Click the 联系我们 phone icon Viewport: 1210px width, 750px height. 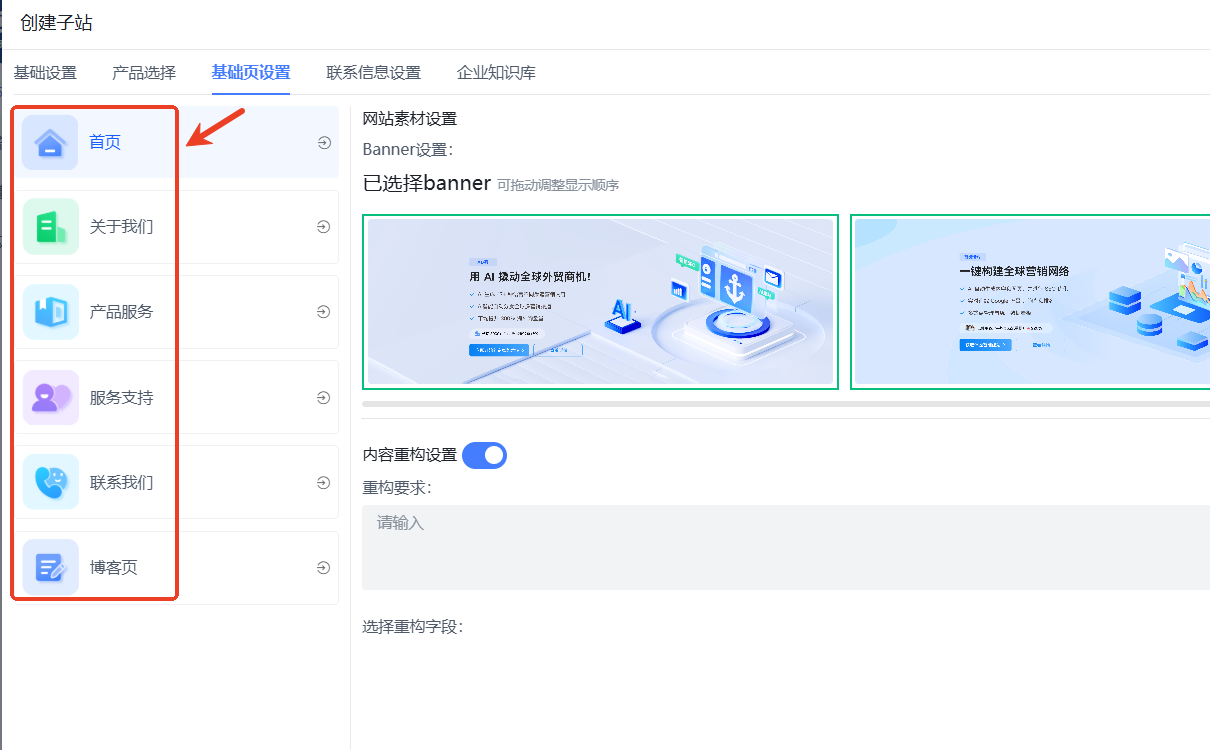point(50,483)
